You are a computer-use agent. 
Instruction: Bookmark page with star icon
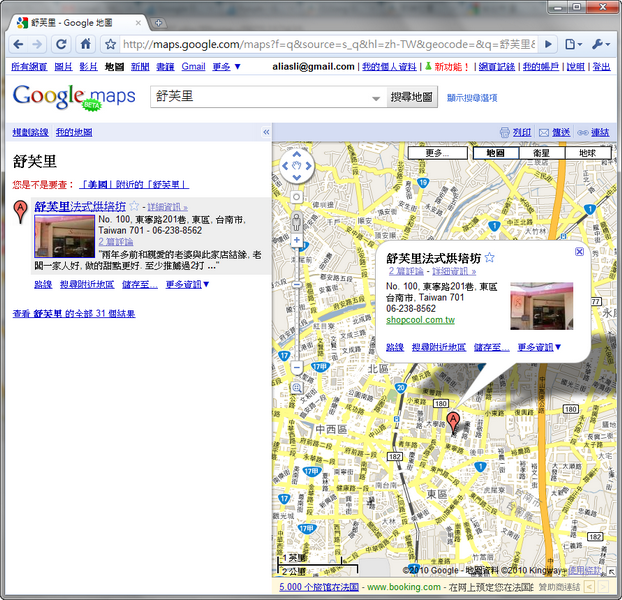tap(111, 44)
